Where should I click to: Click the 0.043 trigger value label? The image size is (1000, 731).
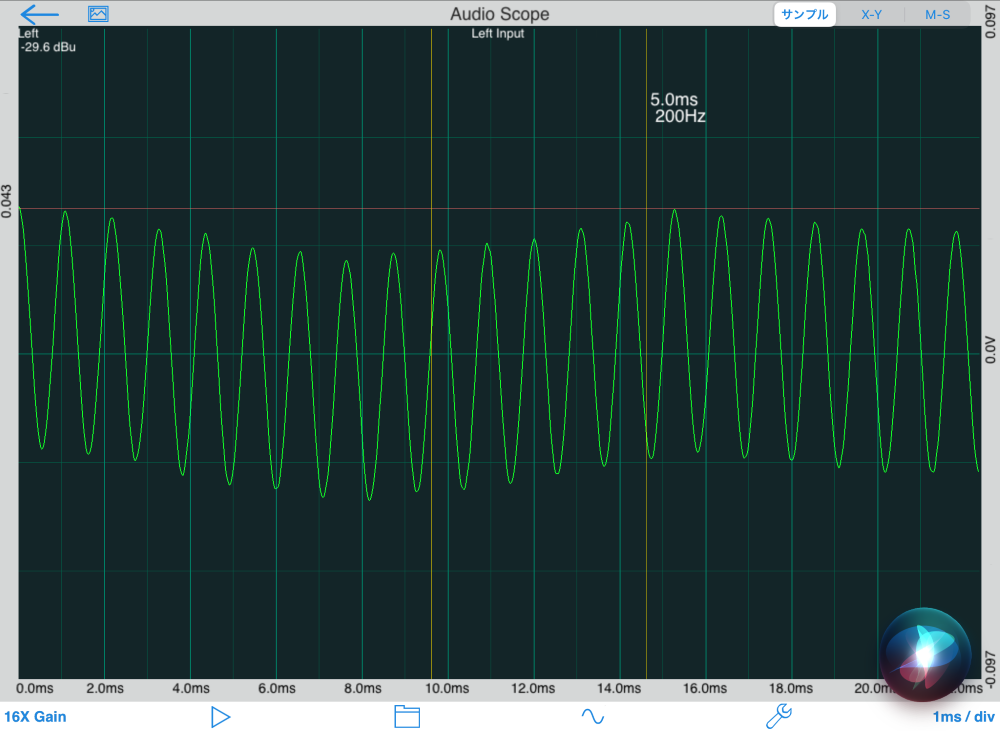pyautogui.click(x=8, y=200)
